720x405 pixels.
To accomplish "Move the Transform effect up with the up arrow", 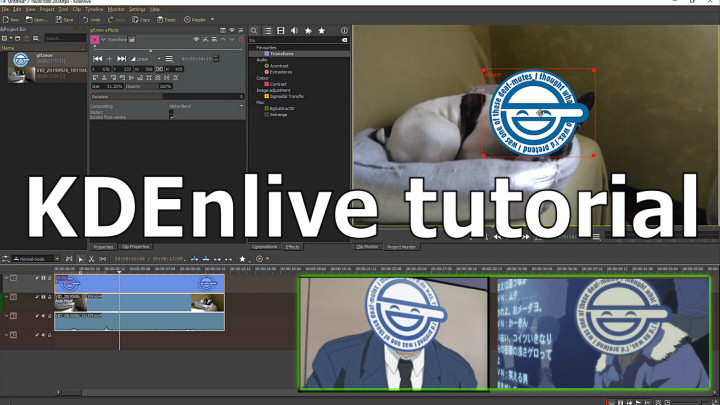I will coord(223,40).
